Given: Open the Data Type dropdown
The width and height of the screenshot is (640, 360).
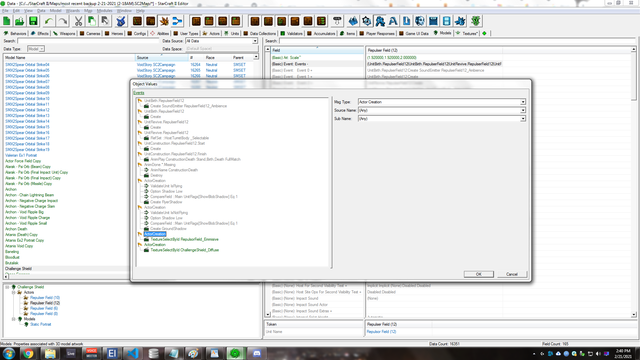Looking at the screenshot, I should point(41,49).
